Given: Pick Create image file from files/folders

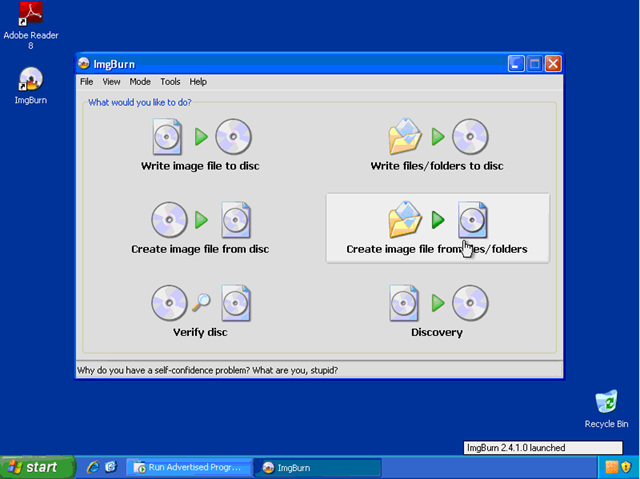Looking at the screenshot, I should pyautogui.click(x=438, y=228).
